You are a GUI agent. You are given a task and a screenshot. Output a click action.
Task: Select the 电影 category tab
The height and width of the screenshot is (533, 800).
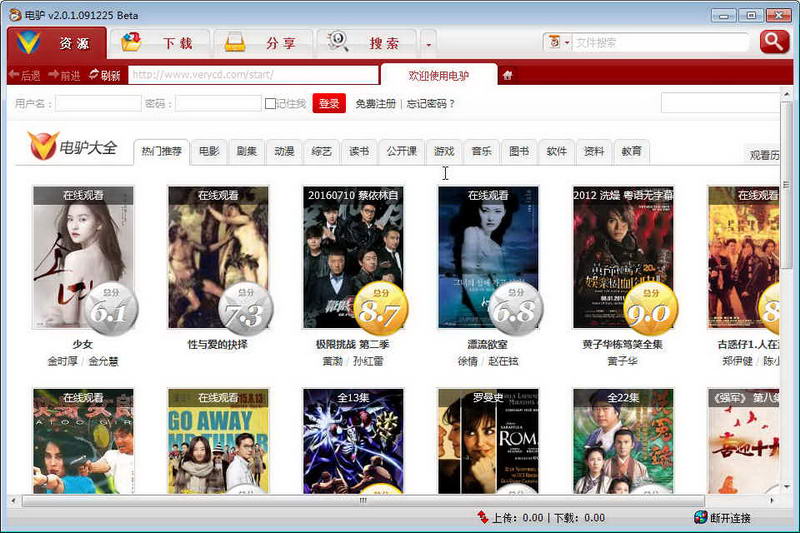pos(209,151)
